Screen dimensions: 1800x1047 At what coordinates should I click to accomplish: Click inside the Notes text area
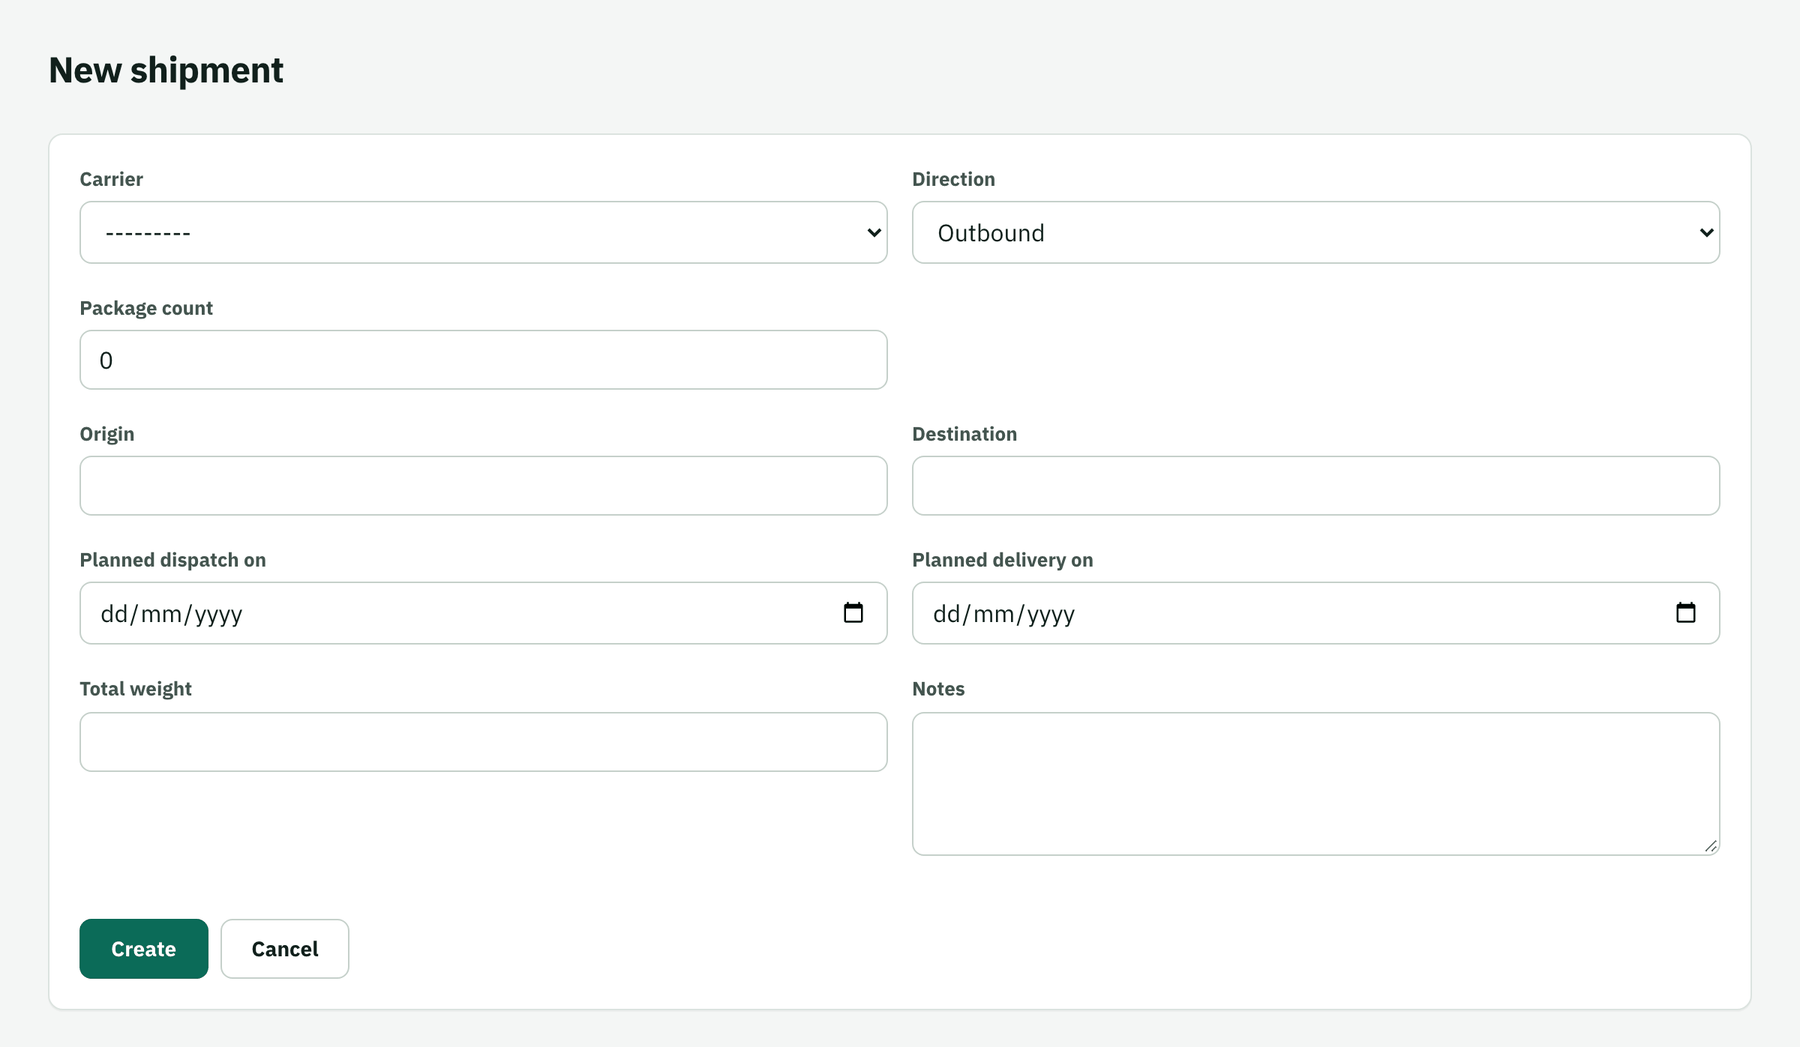[1316, 784]
